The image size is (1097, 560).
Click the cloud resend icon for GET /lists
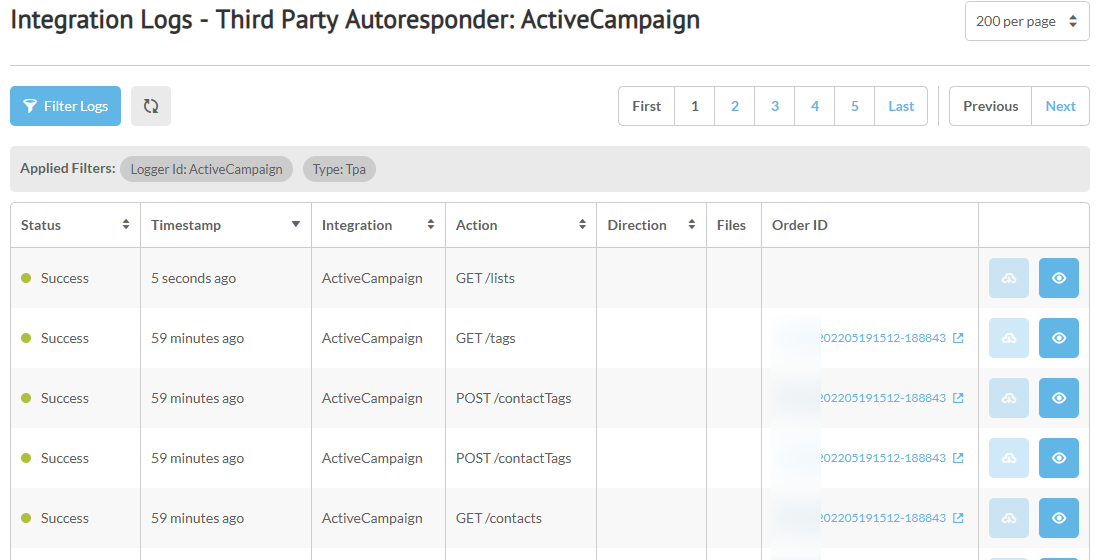coord(1009,278)
